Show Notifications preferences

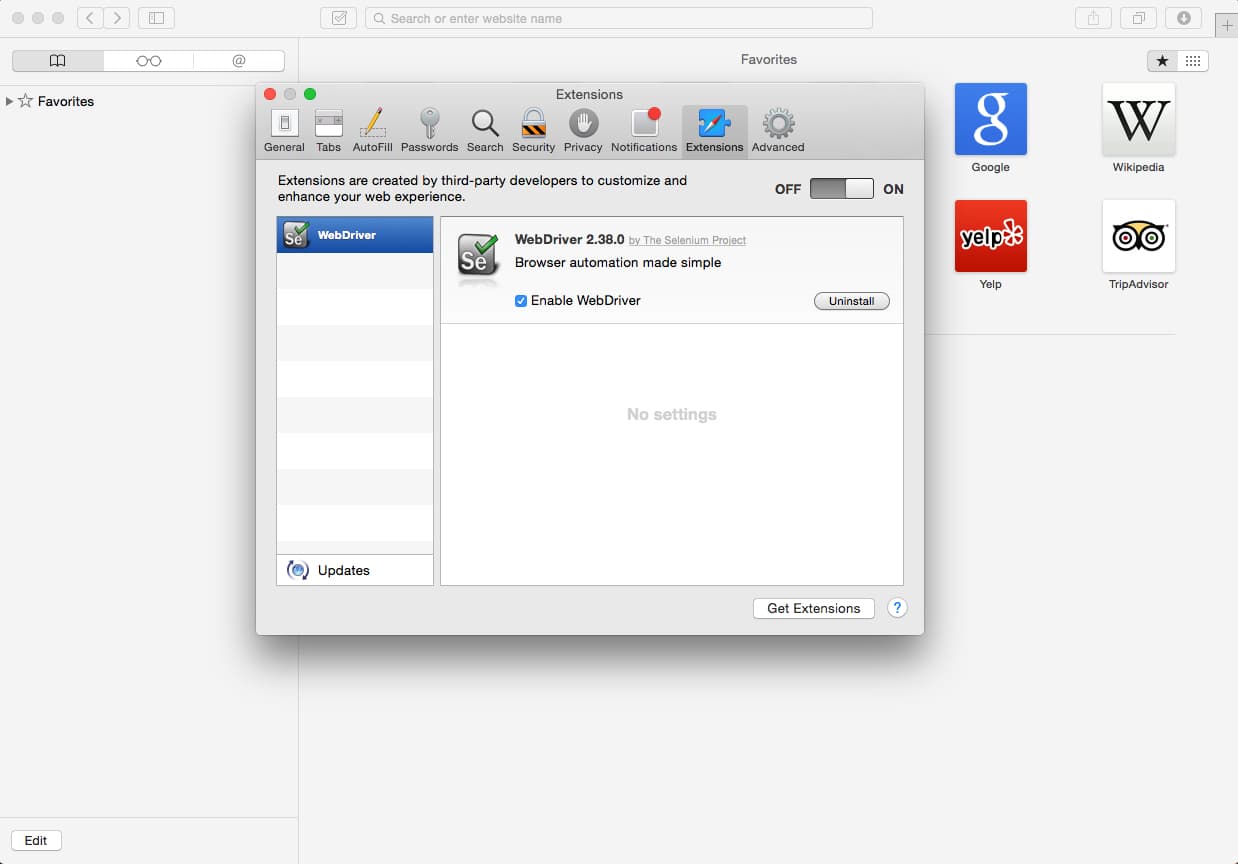[x=644, y=130]
